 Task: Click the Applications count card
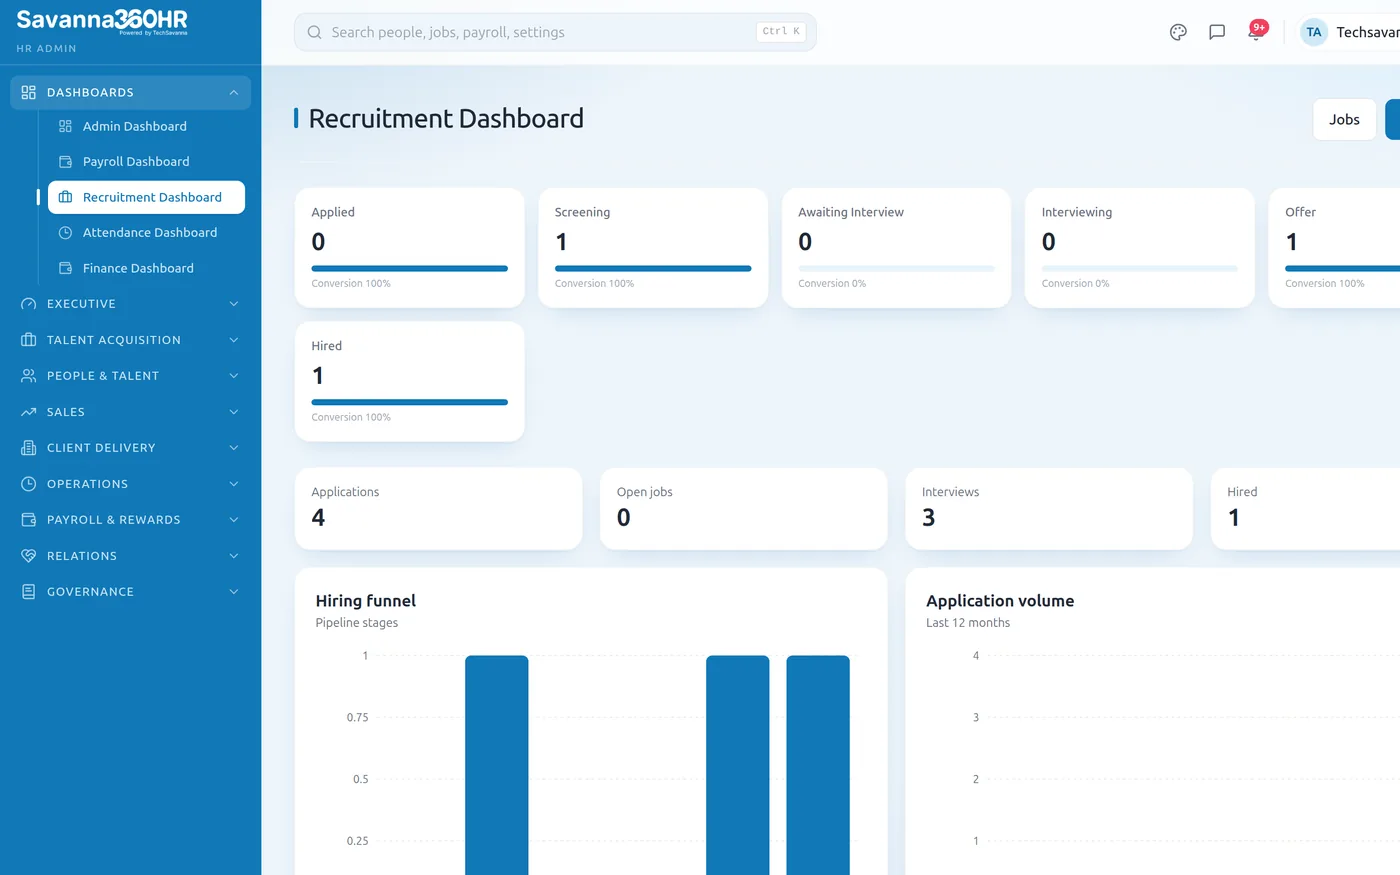(x=438, y=509)
